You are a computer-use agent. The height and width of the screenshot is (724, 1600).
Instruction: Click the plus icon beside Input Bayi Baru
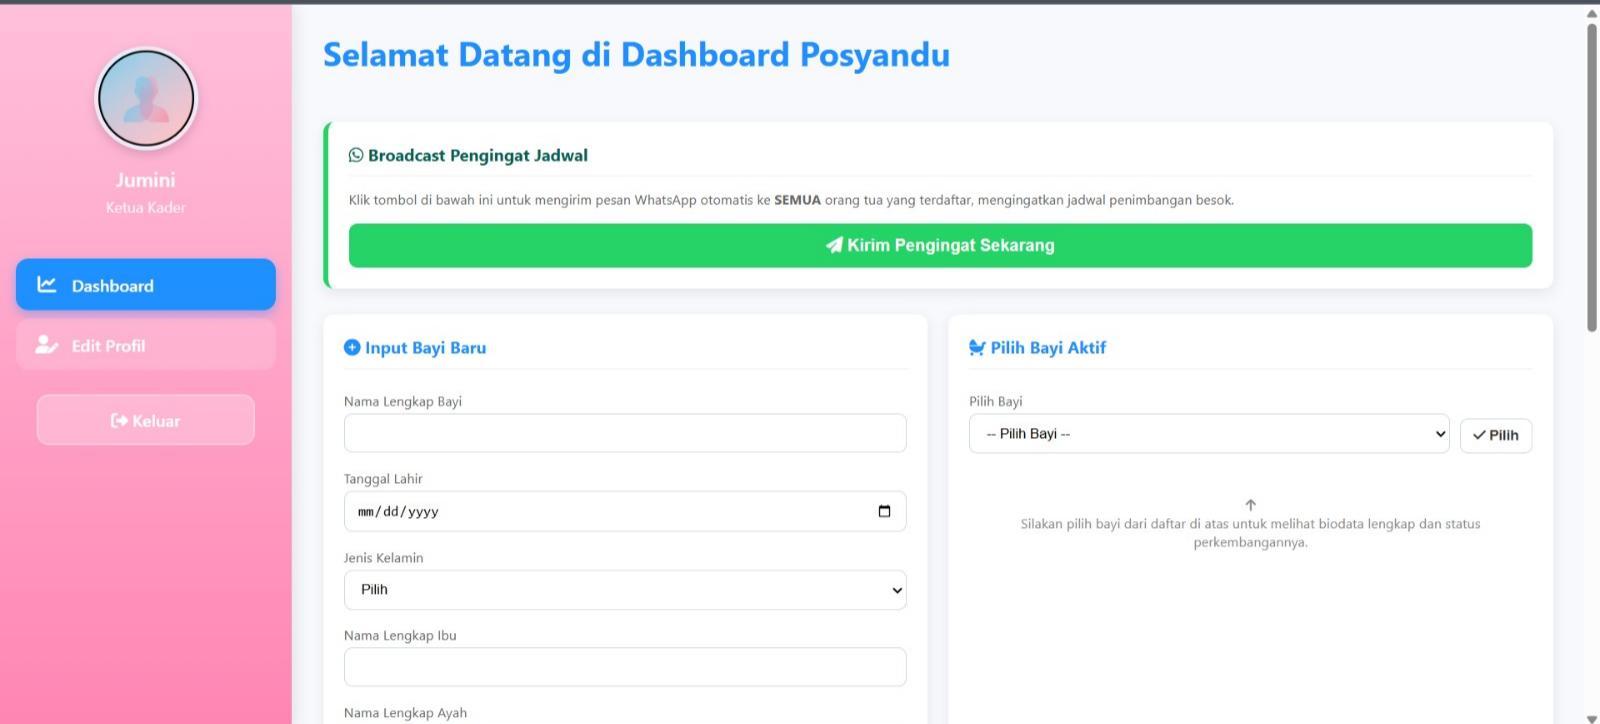coord(352,347)
